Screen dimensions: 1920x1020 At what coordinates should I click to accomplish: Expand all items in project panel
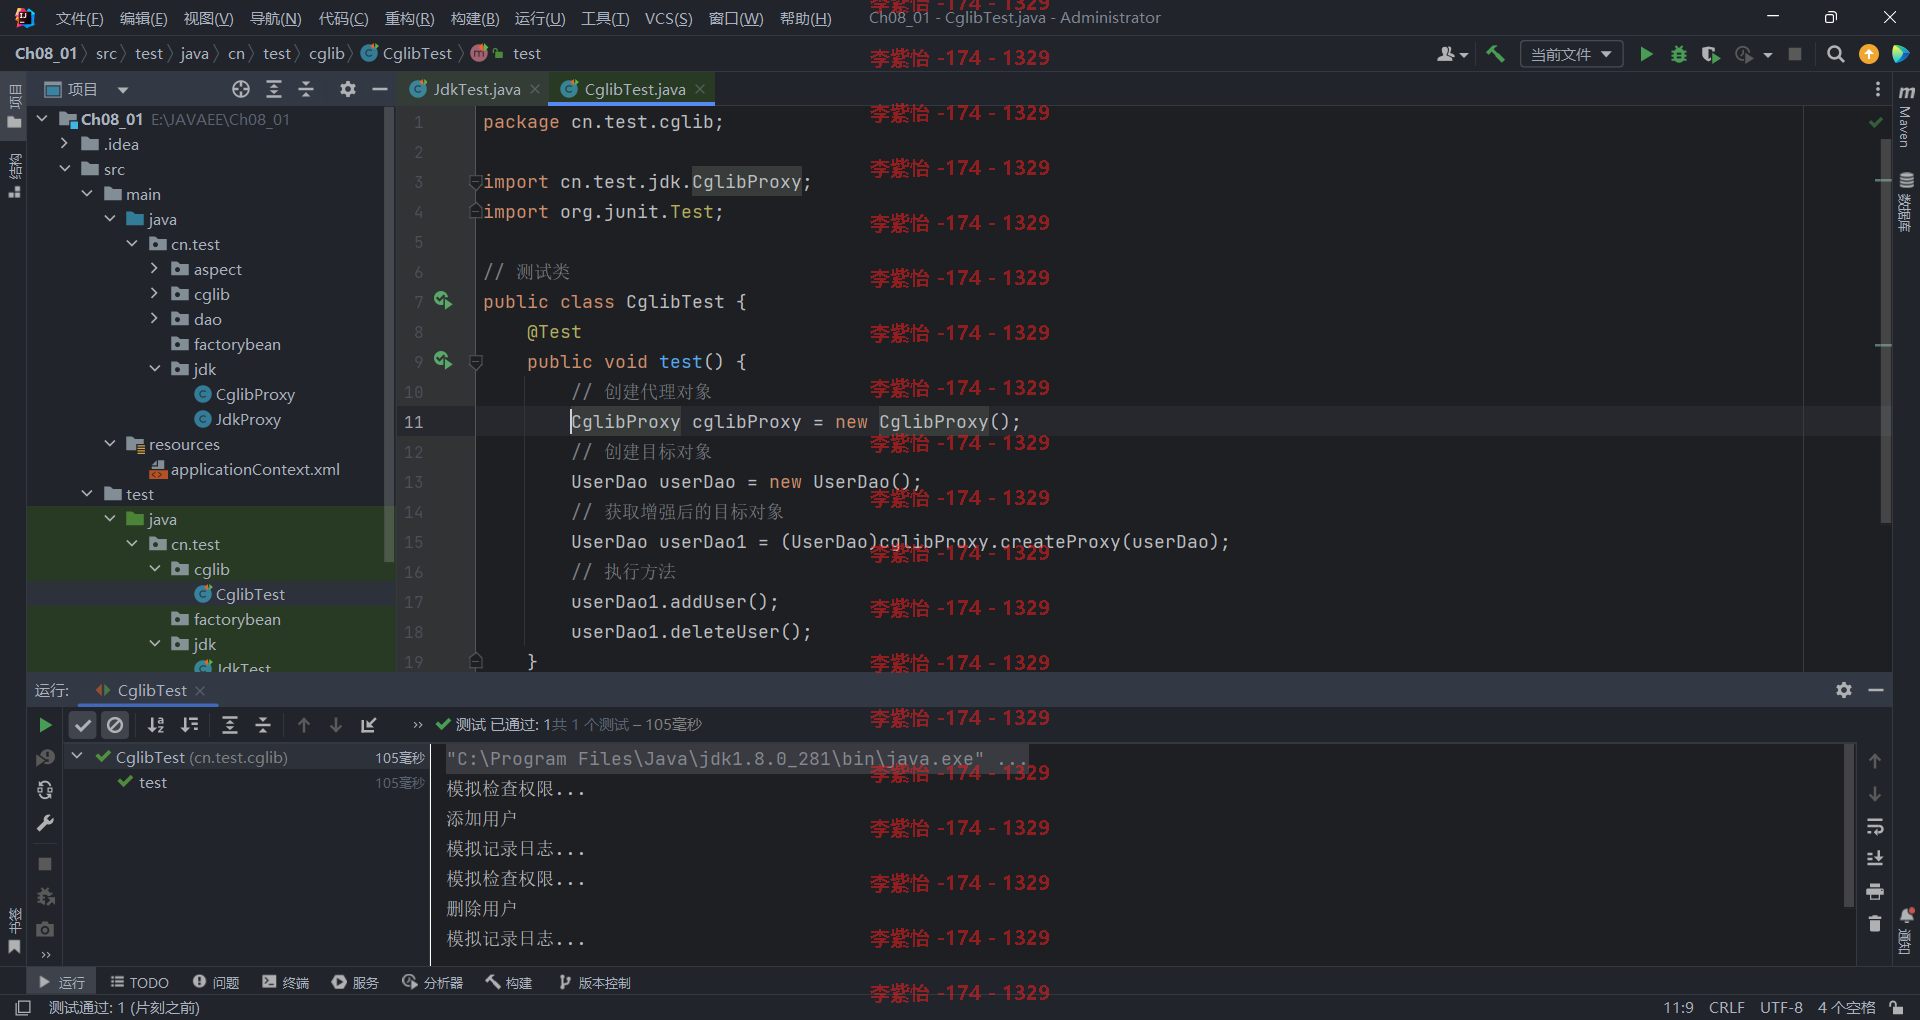coord(274,89)
